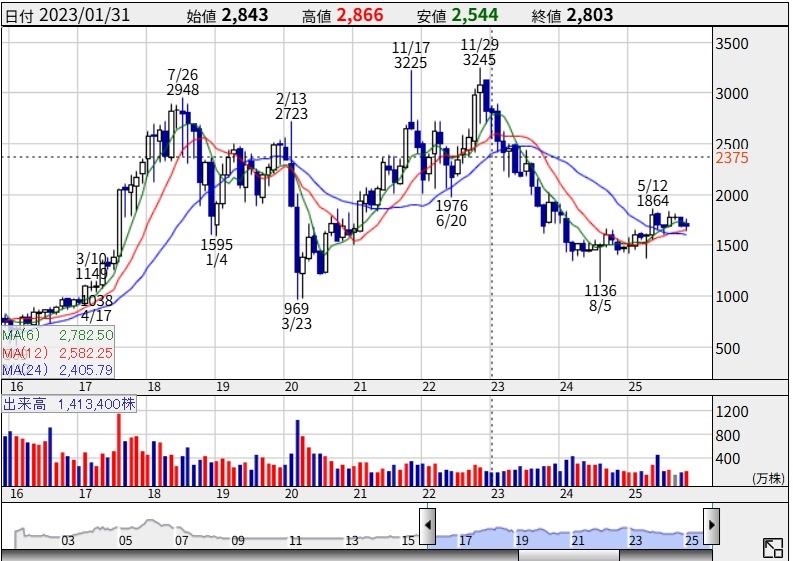
Task: Click the 出来高 volume label box
Action: pos(69,404)
